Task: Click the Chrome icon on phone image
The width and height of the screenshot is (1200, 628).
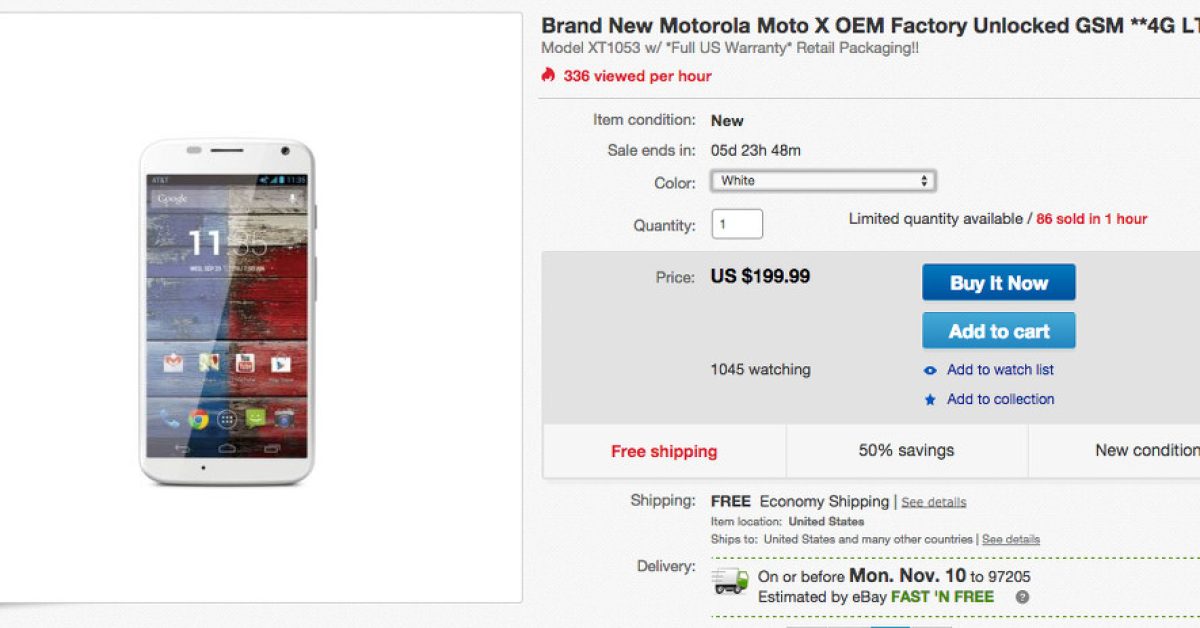Action: pyautogui.click(x=199, y=419)
